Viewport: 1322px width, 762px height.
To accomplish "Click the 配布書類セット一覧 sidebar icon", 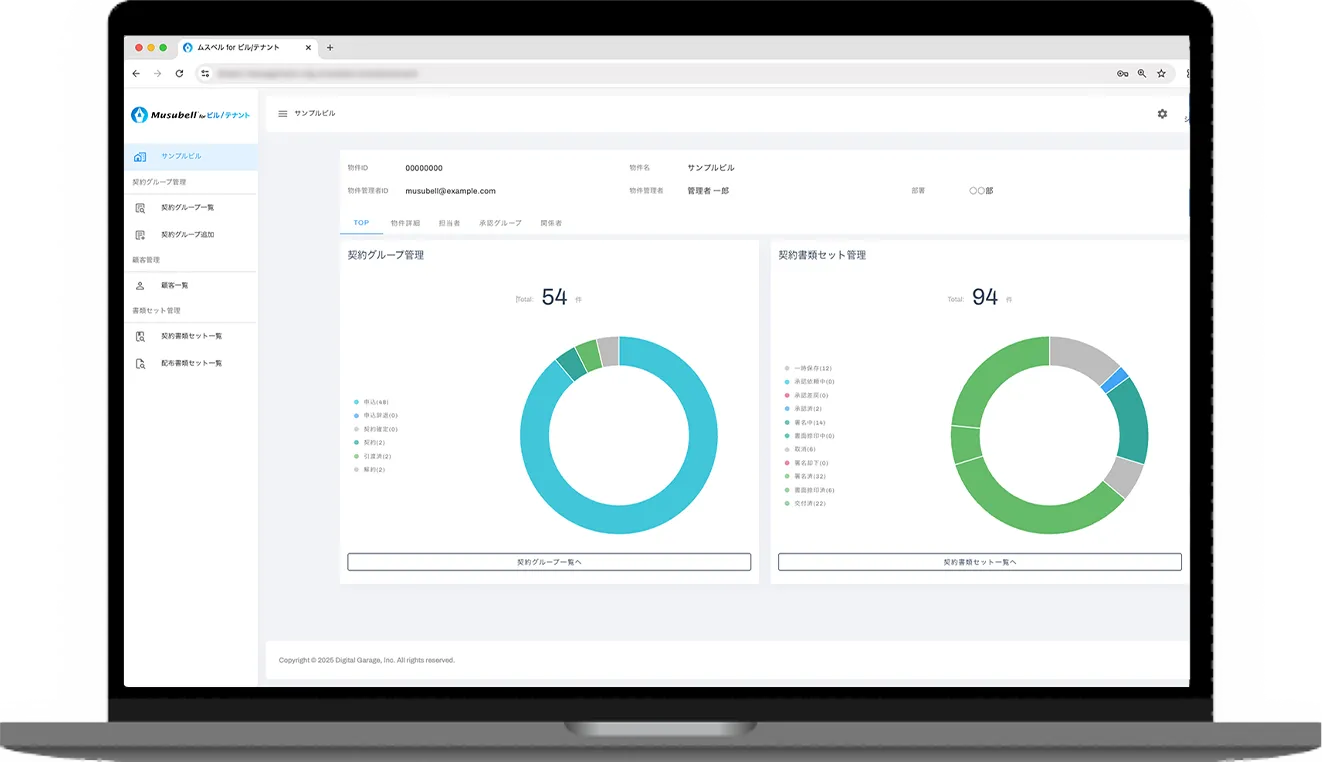I will coord(140,364).
